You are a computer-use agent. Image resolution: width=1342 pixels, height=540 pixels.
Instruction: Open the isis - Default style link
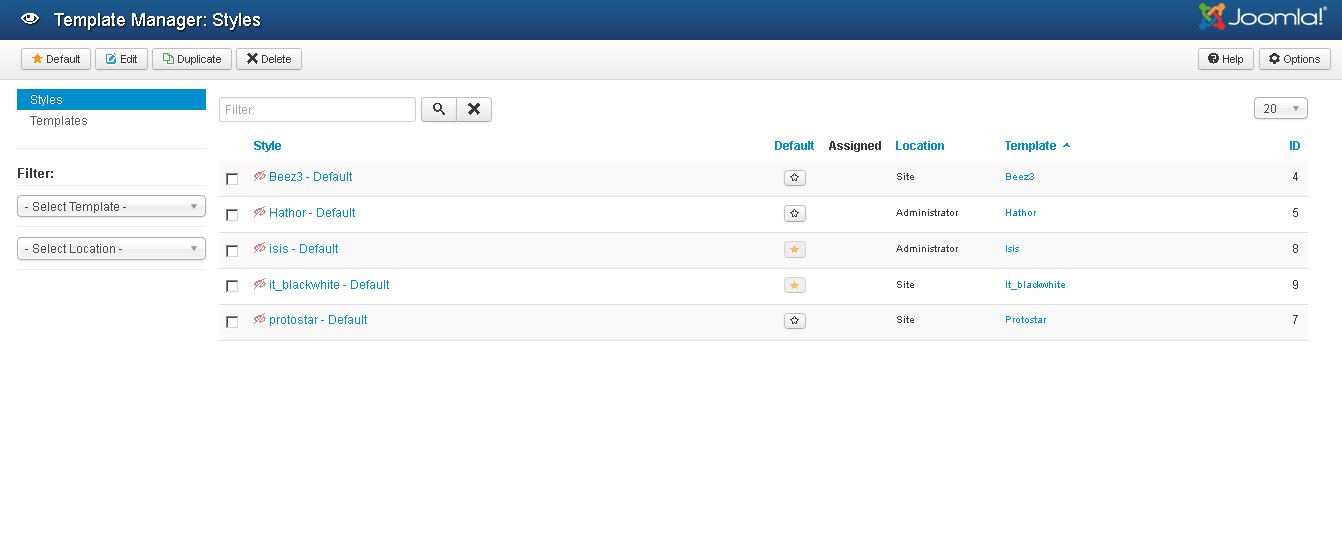[x=304, y=249]
